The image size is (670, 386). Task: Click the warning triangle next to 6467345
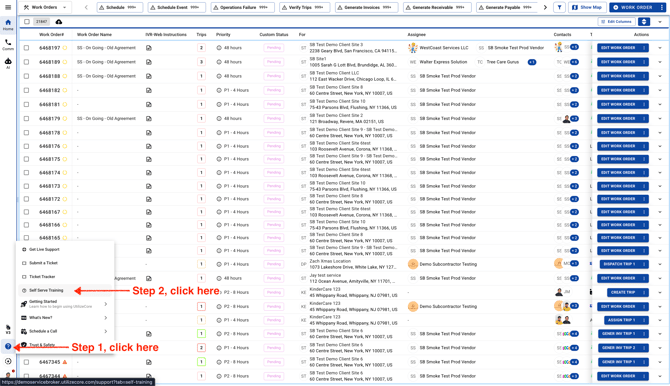pos(65,362)
